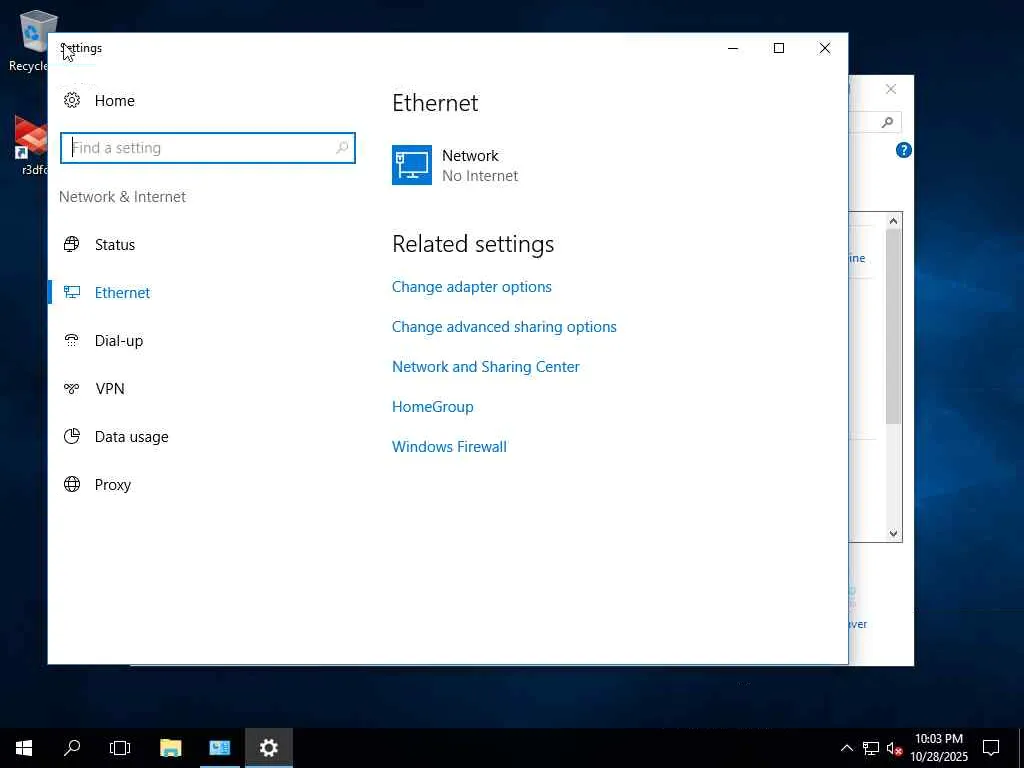
Task: Click the Data usage pie icon
Action: pyautogui.click(x=72, y=436)
